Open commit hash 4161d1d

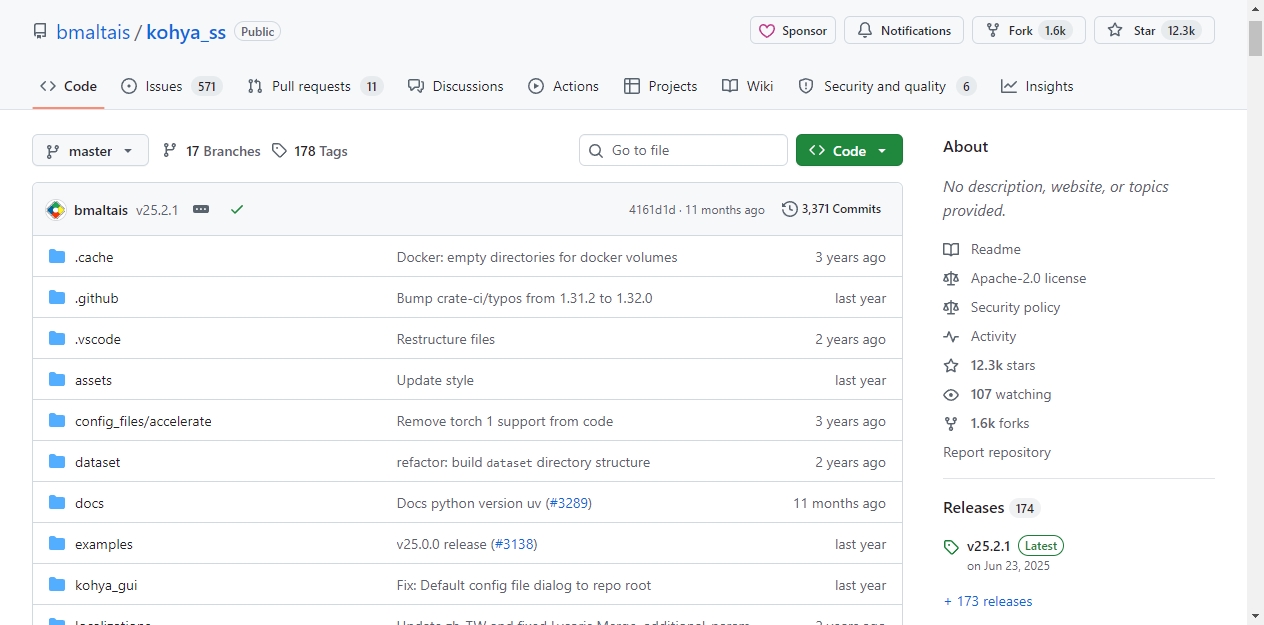652,210
